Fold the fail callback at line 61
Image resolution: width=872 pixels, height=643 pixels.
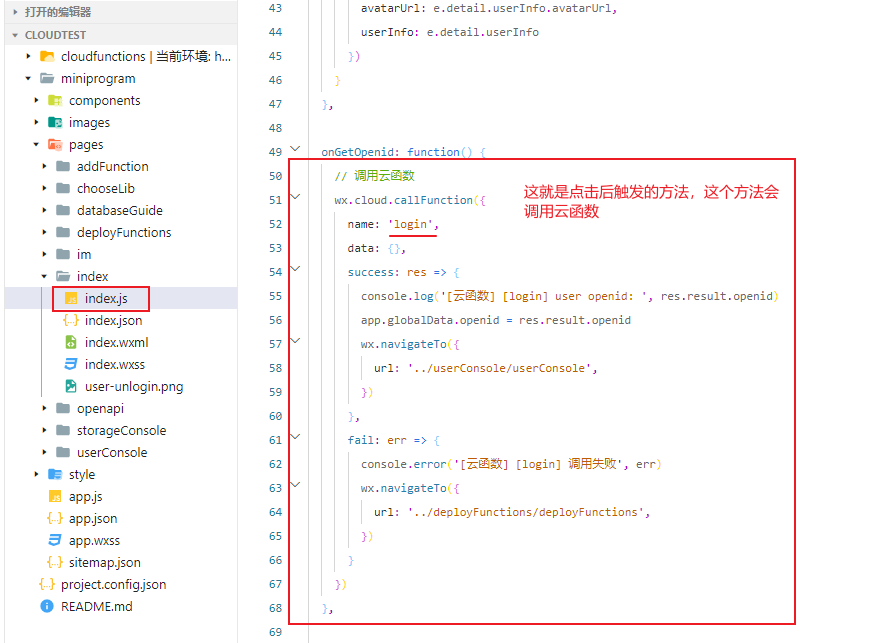(x=296, y=437)
